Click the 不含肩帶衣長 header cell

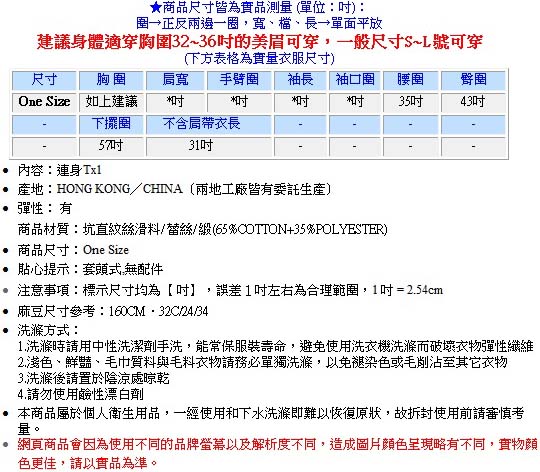tap(209, 124)
